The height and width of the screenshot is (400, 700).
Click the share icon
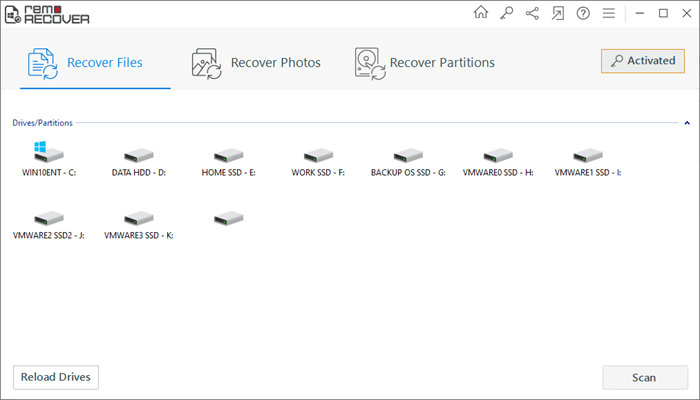[532, 14]
